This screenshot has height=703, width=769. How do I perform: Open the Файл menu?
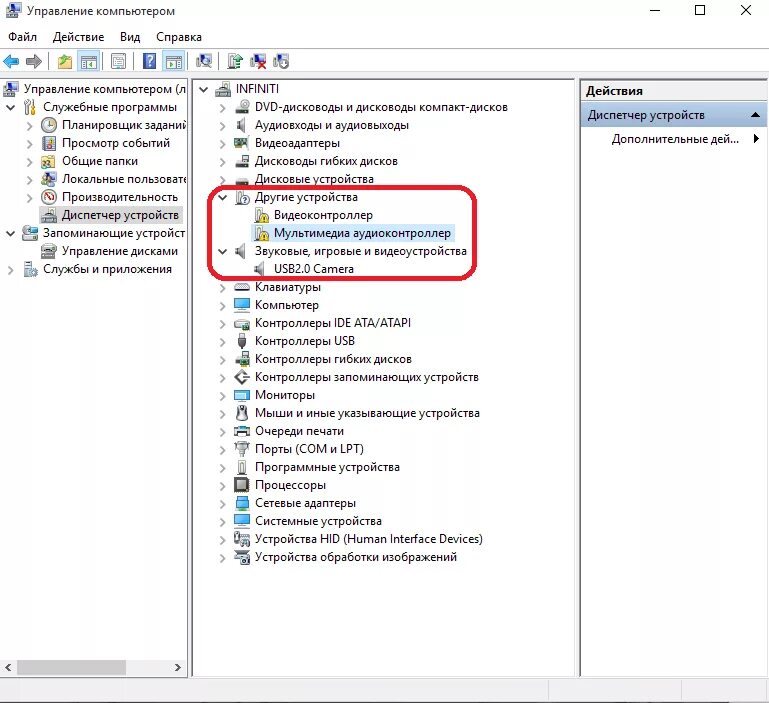coord(23,37)
